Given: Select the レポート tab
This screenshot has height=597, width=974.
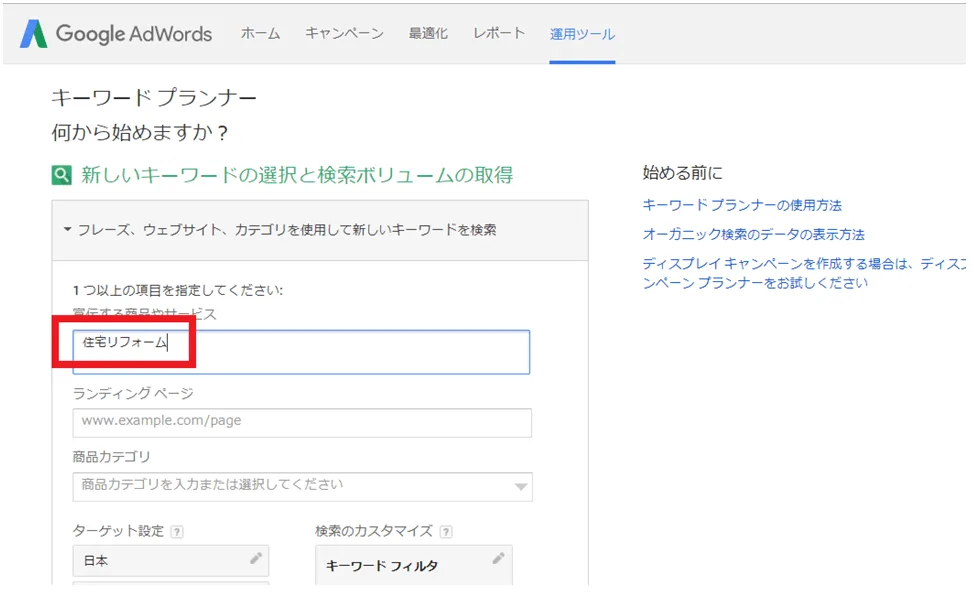Looking at the screenshot, I should [x=499, y=34].
